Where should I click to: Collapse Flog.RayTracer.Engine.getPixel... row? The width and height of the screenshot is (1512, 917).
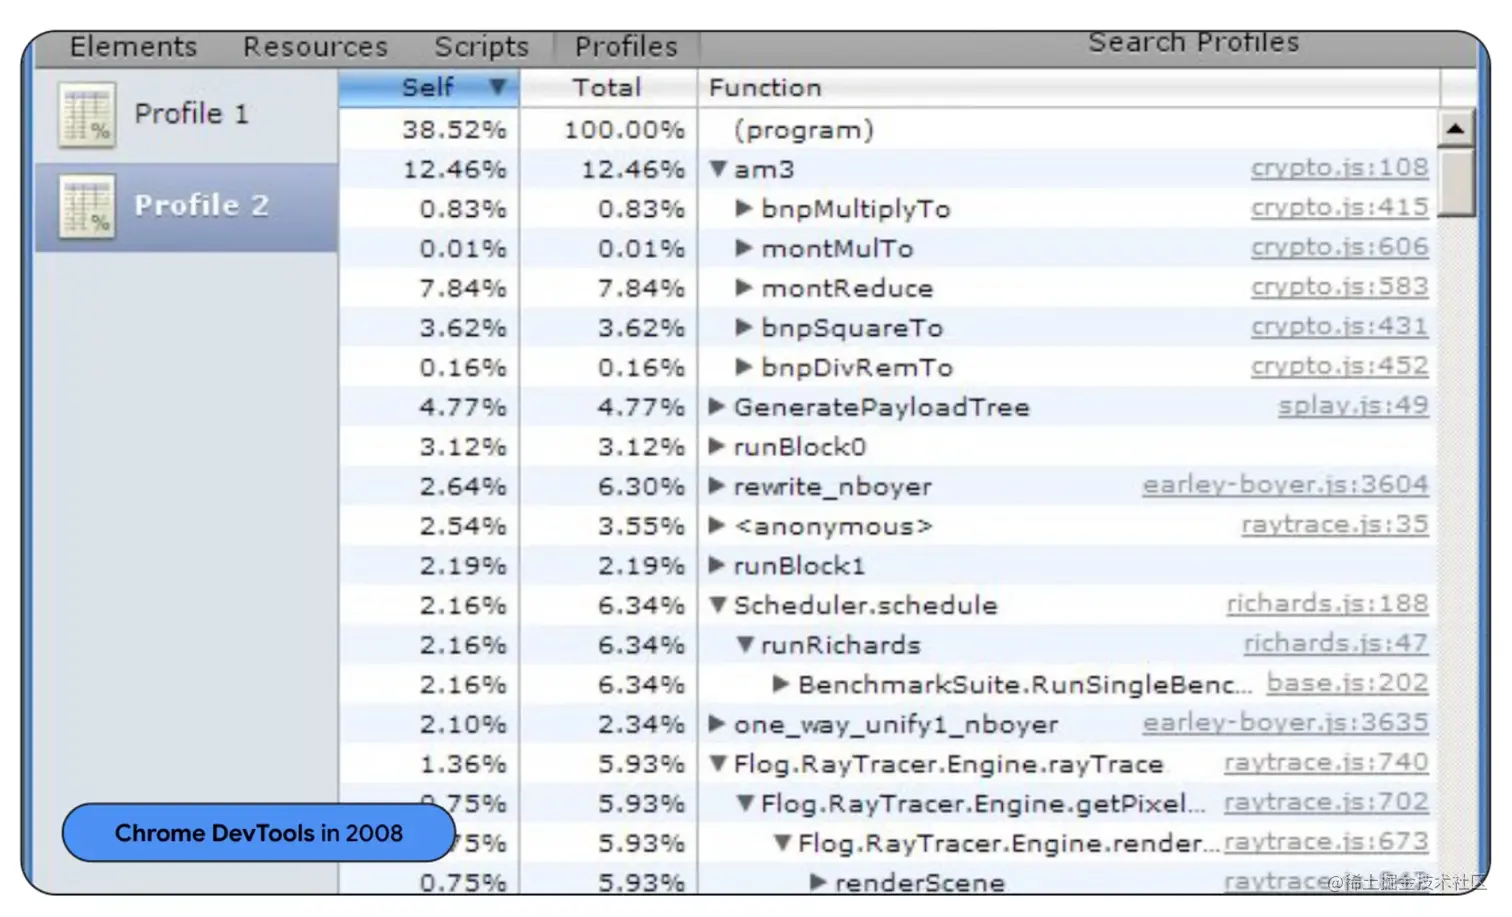click(x=744, y=803)
